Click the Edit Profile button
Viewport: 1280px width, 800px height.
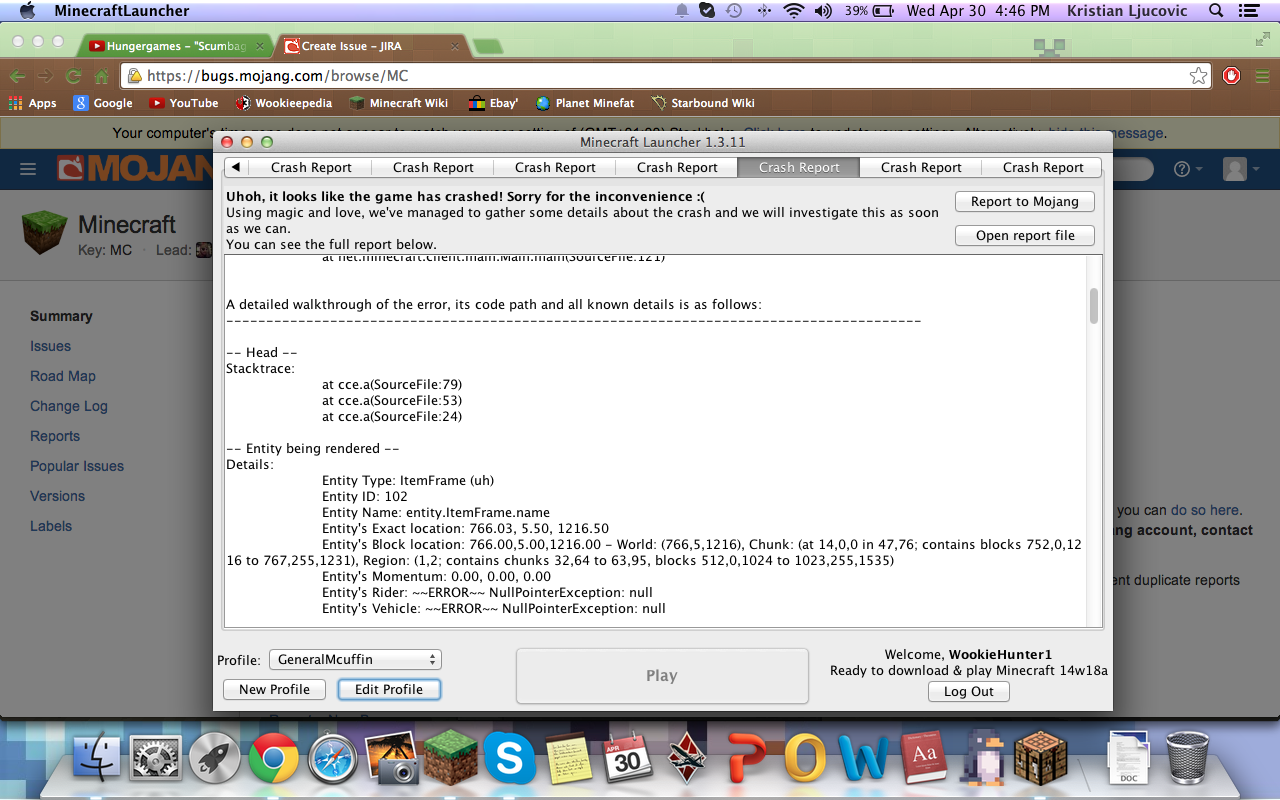[x=389, y=689]
